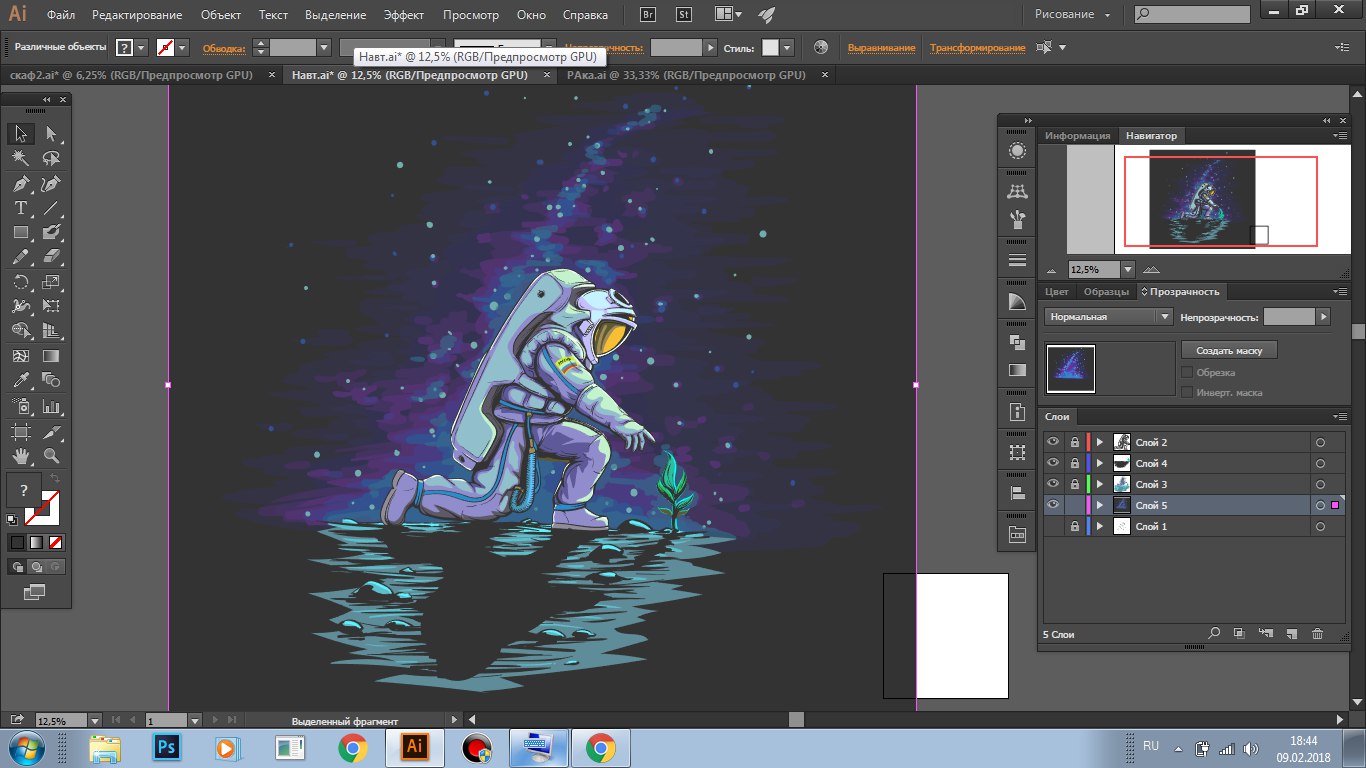Select the Free Transform tool
Viewport: 1366px width, 768px height.
[x=51, y=306]
